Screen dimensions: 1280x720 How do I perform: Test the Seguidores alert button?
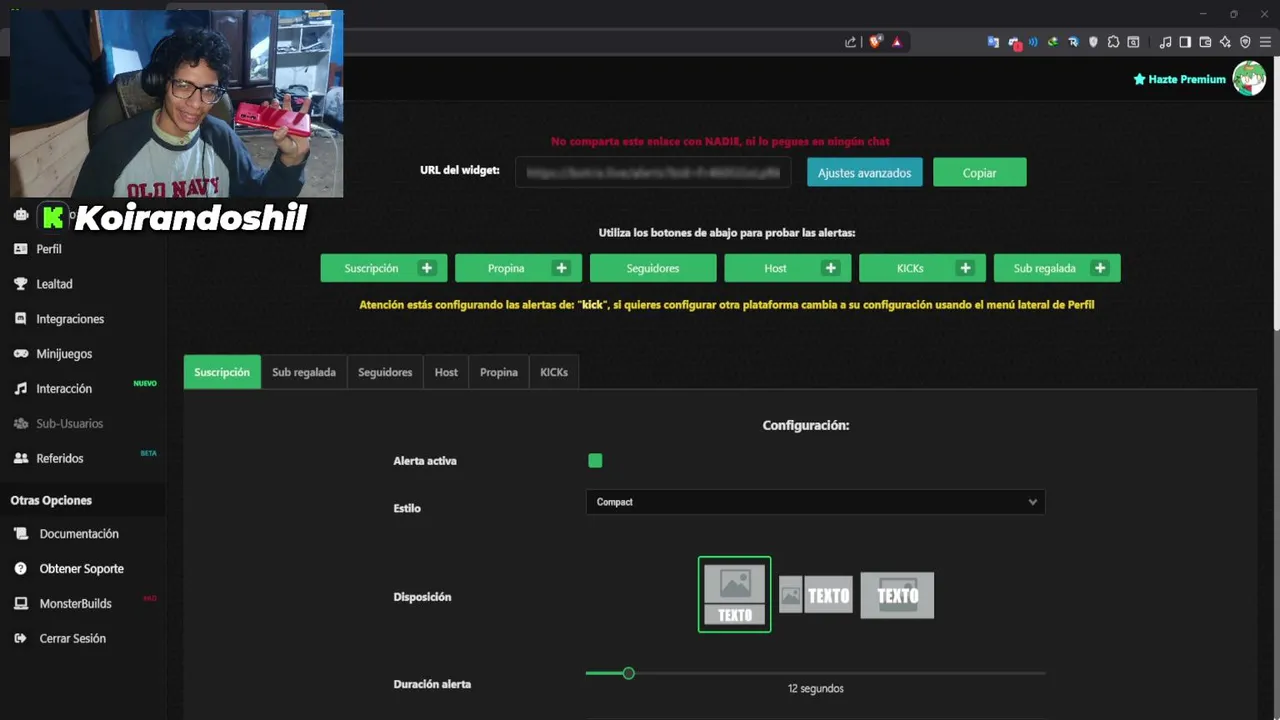[653, 268]
